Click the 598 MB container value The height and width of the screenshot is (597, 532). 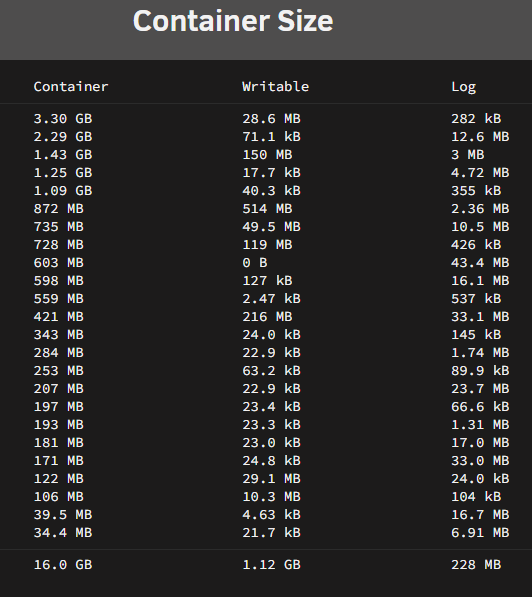pyautogui.click(x=59, y=281)
